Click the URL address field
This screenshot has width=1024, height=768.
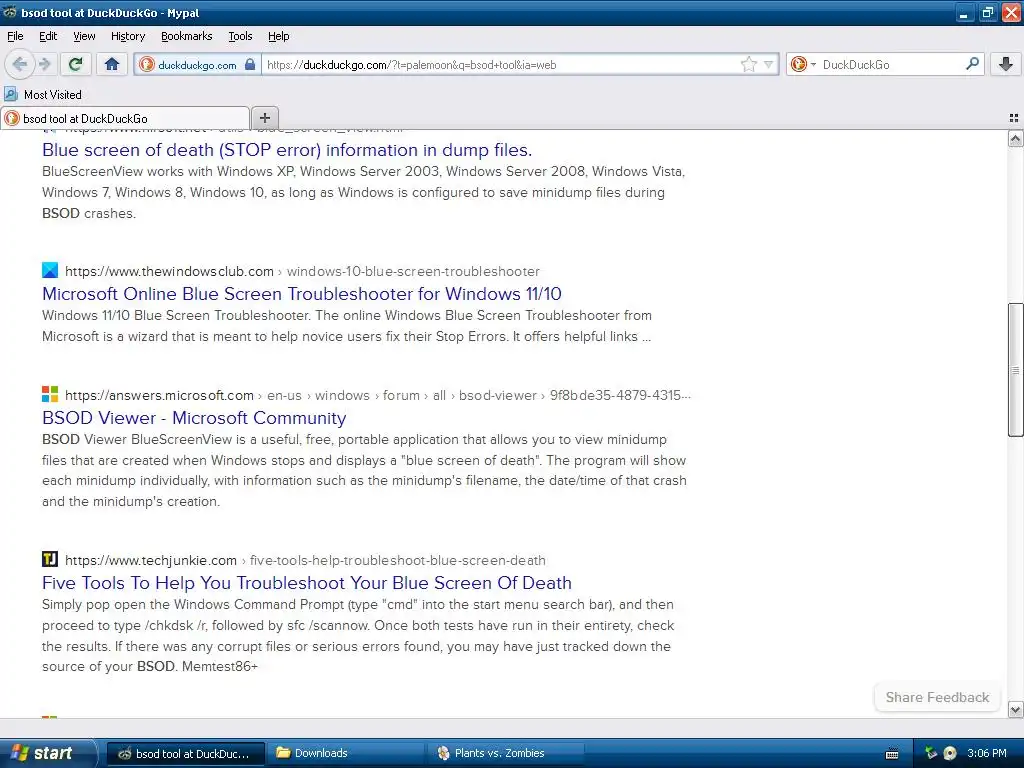pos(500,65)
